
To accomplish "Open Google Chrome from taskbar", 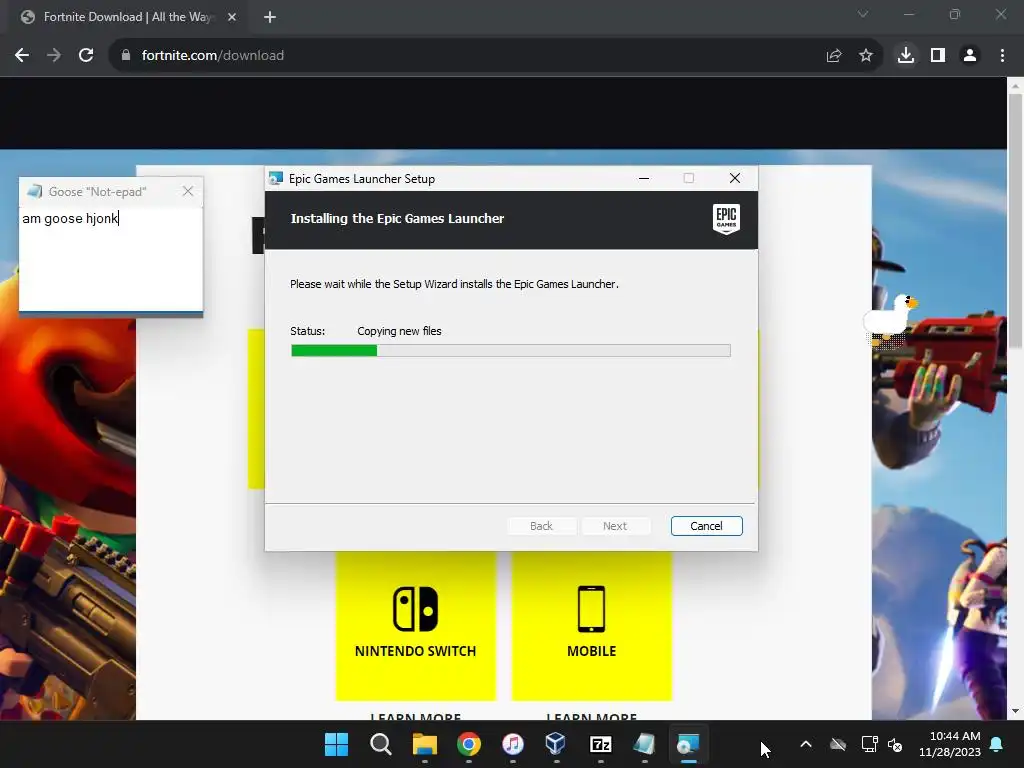I will point(468,744).
